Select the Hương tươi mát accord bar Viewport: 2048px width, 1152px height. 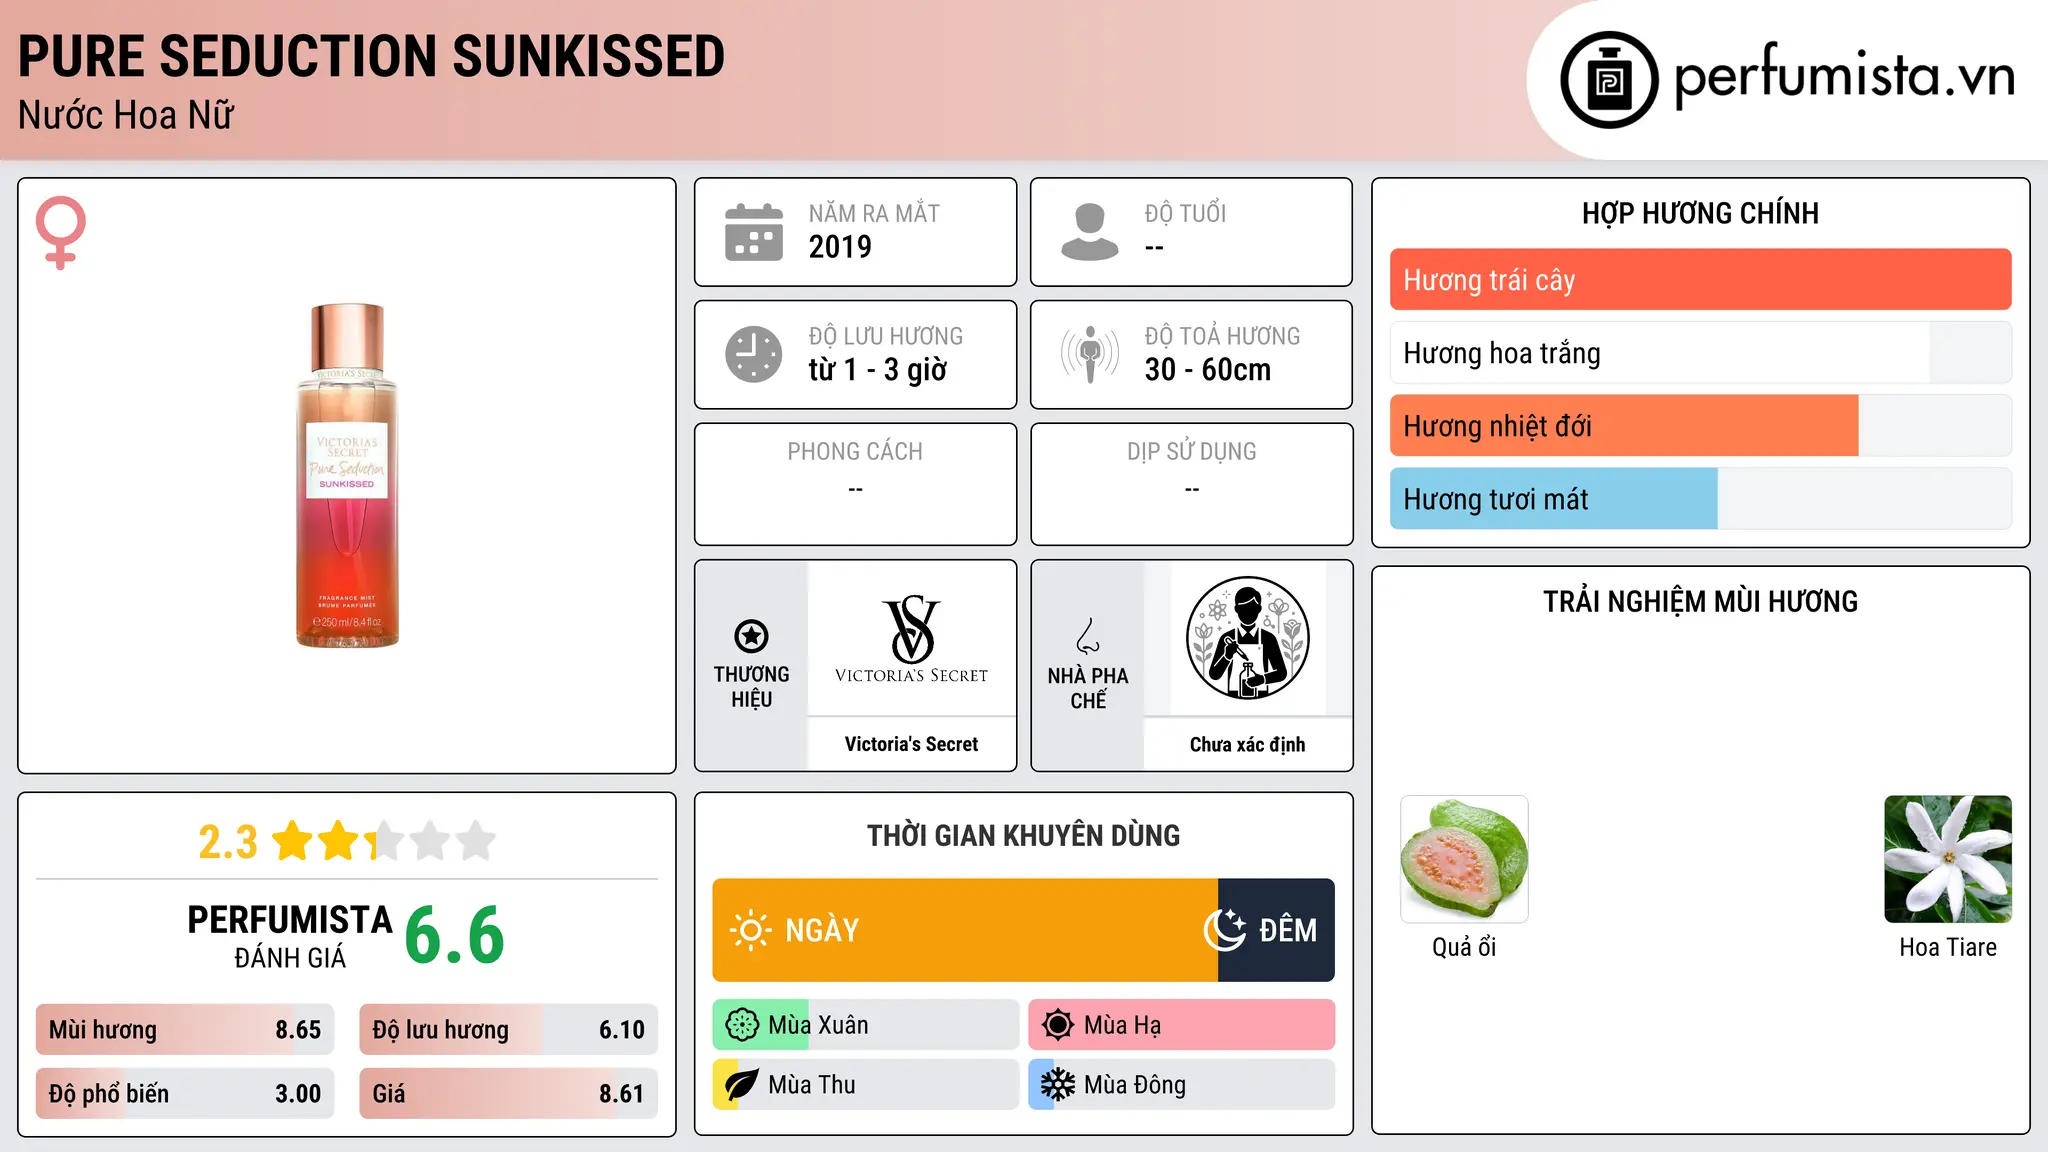point(1700,499)
